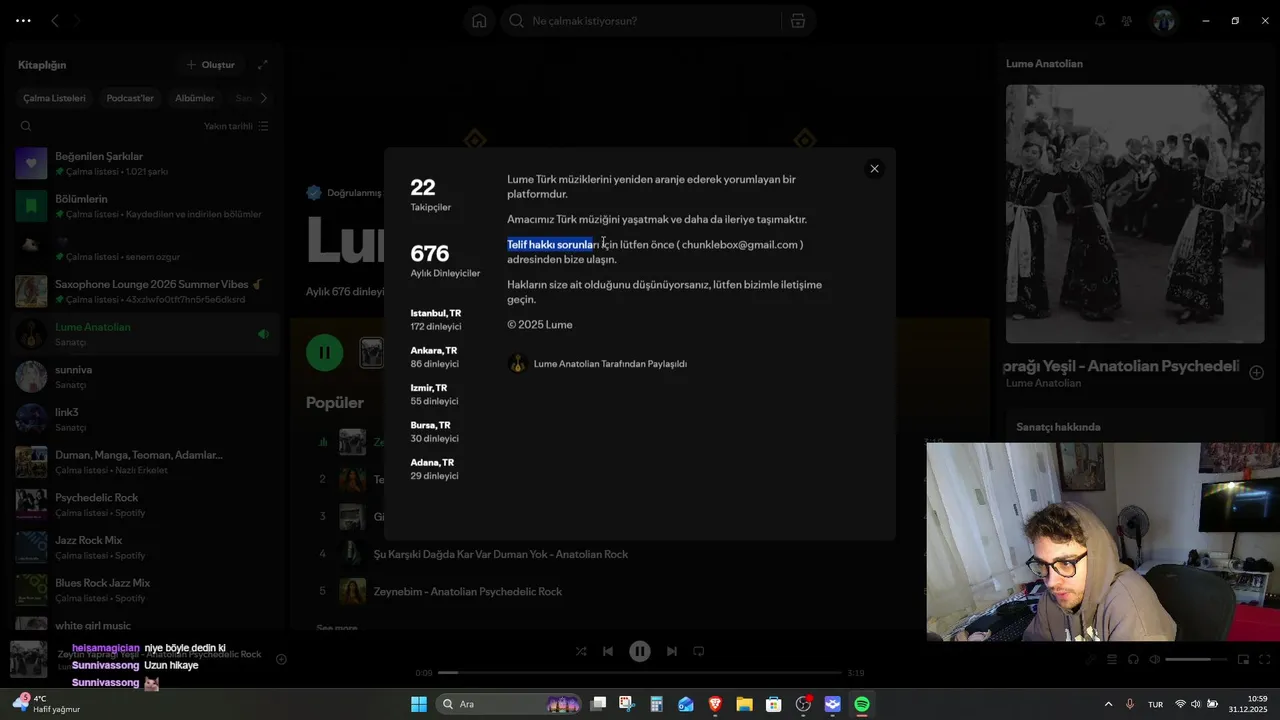Open the notifications bell
This screenshot has height=720, width=1280.
pyautogui.click(x=1100, y=21)
